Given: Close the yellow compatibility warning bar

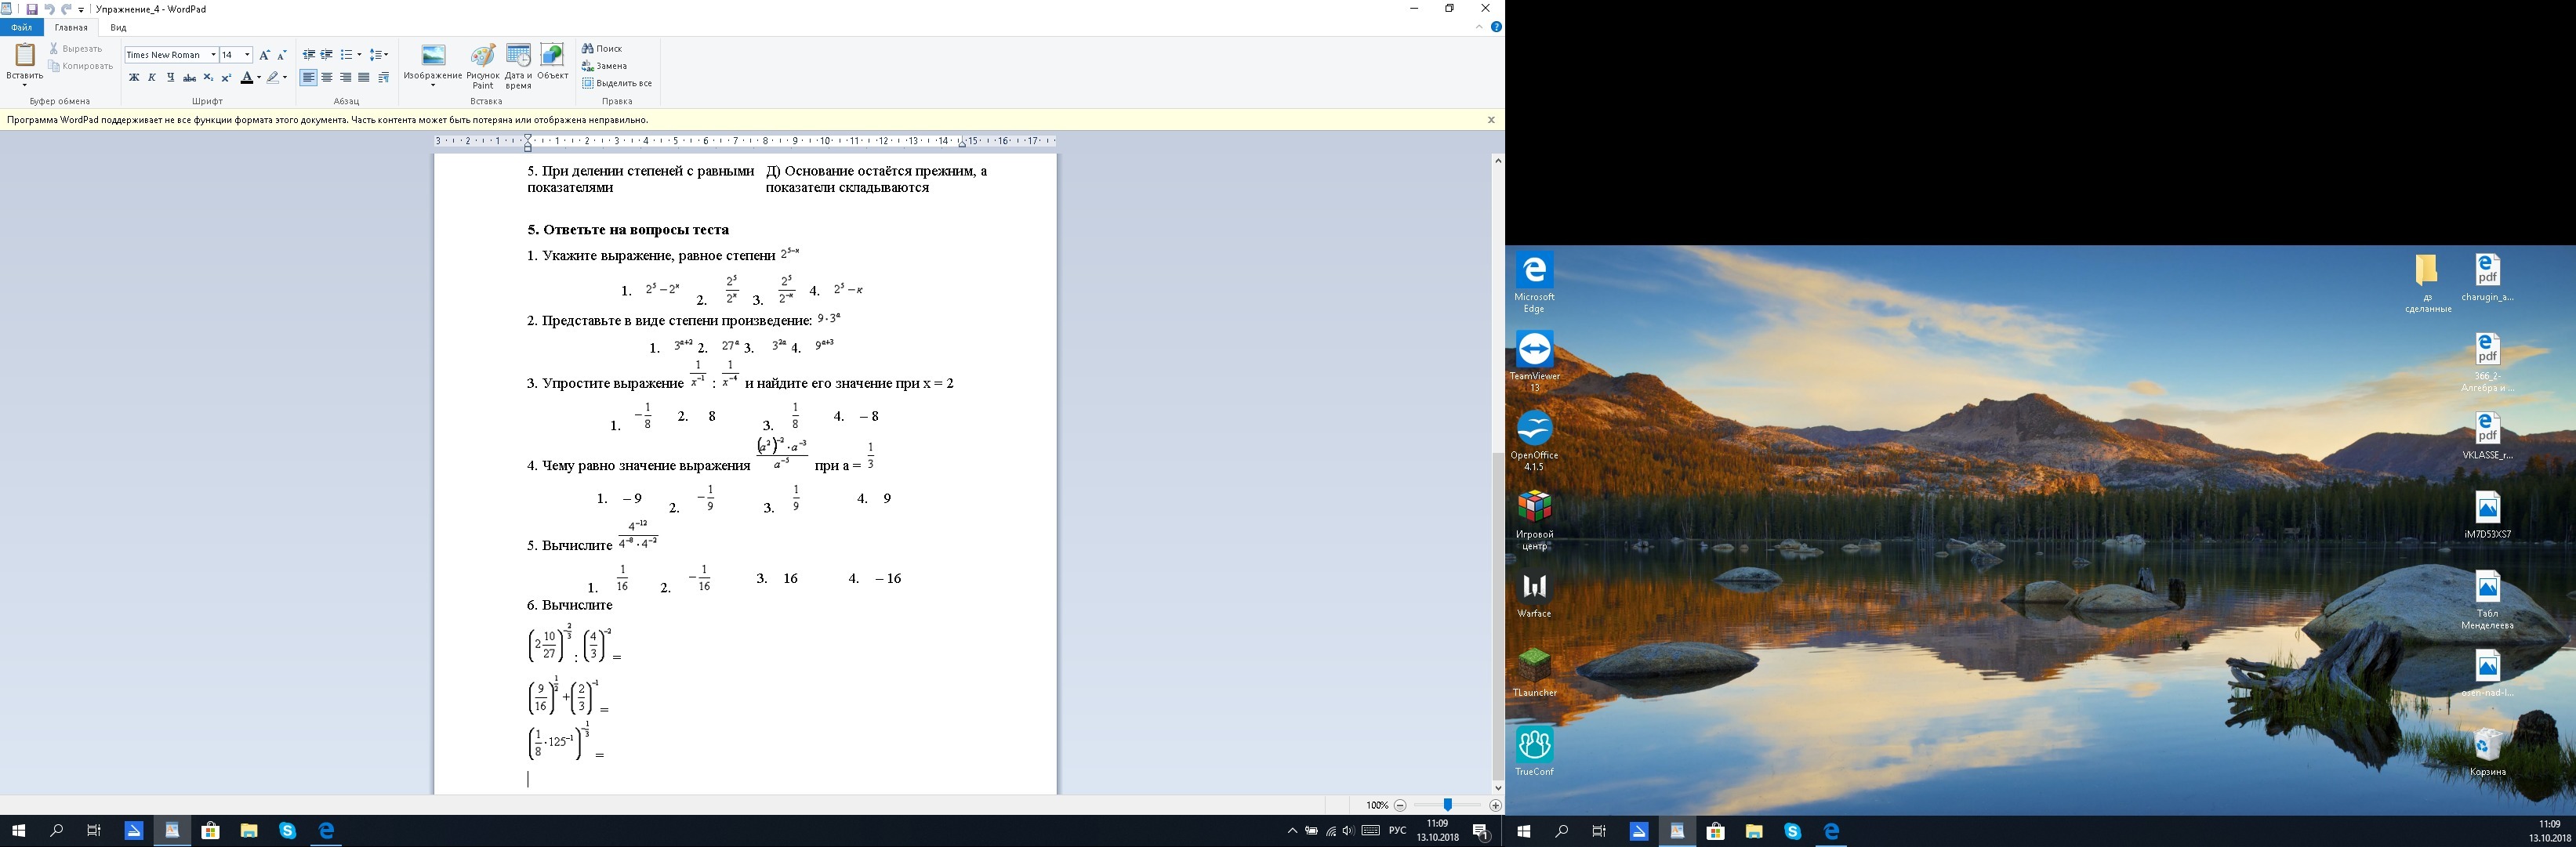Looking at the screenshot, I should [x=1490, y=120].
